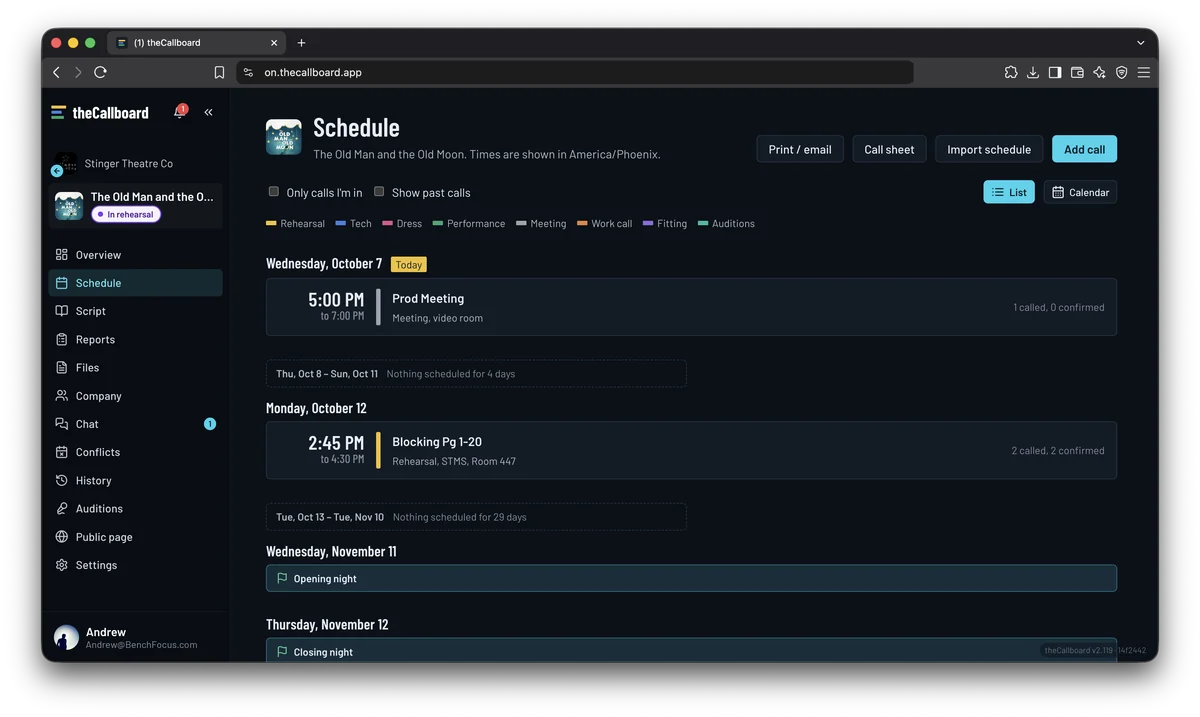The height and width of the screenshot is (717, 1200).
Task: Select the theCallboard browser tab
Action: pyautogui.click(x=196, y=43)
